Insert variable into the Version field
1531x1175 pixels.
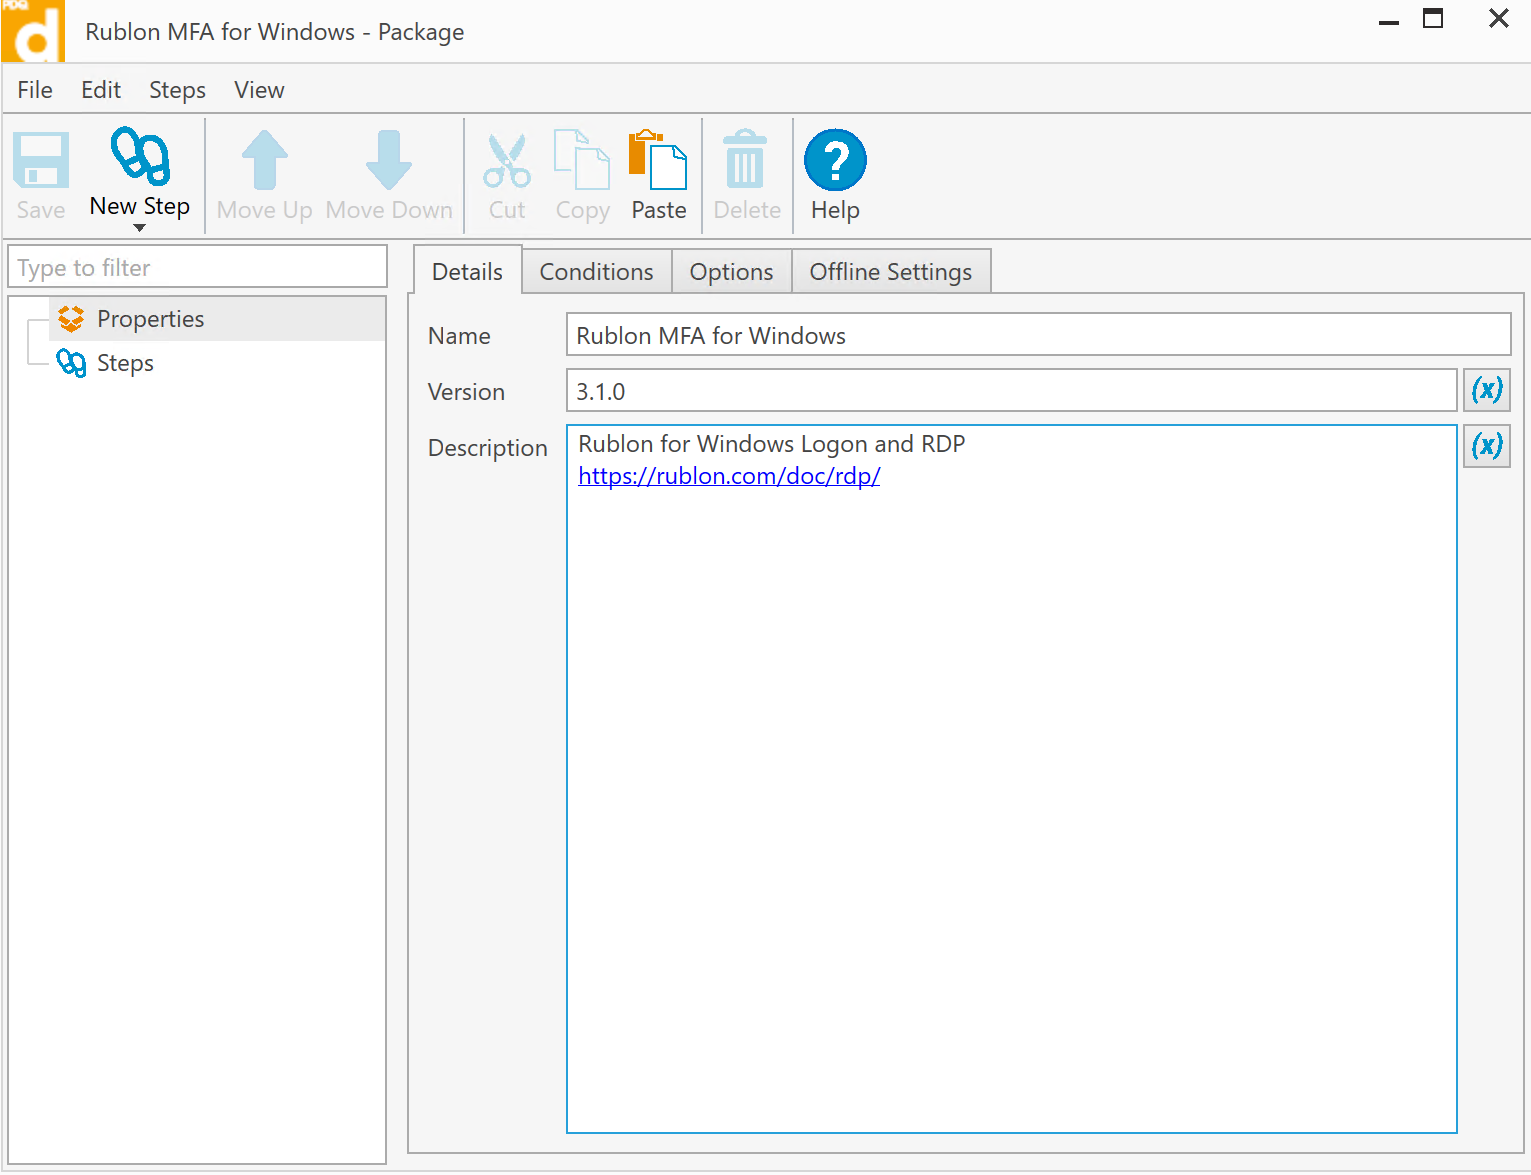[1487, 390]
